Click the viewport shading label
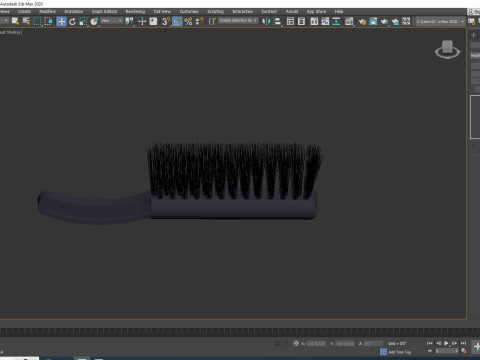480x360 pixels. click(x=11, y=32)
